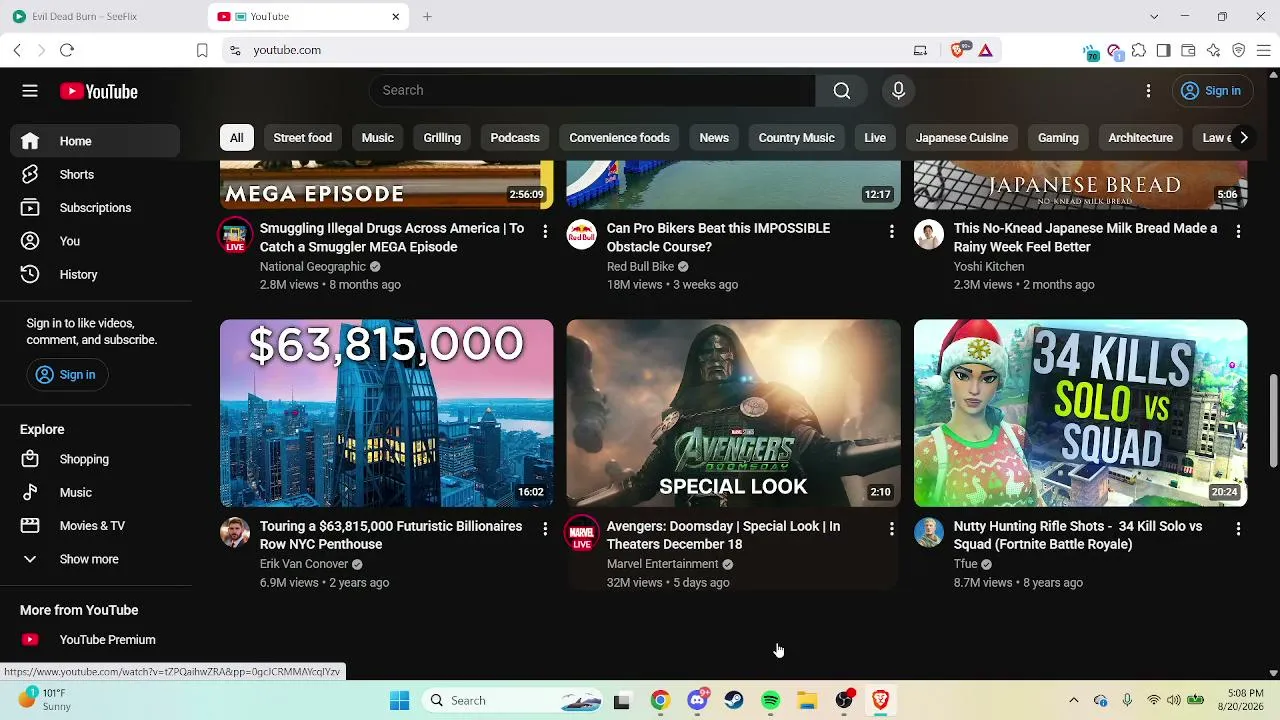Select the Japanese Cuisine filter chip

click(962, 138)
